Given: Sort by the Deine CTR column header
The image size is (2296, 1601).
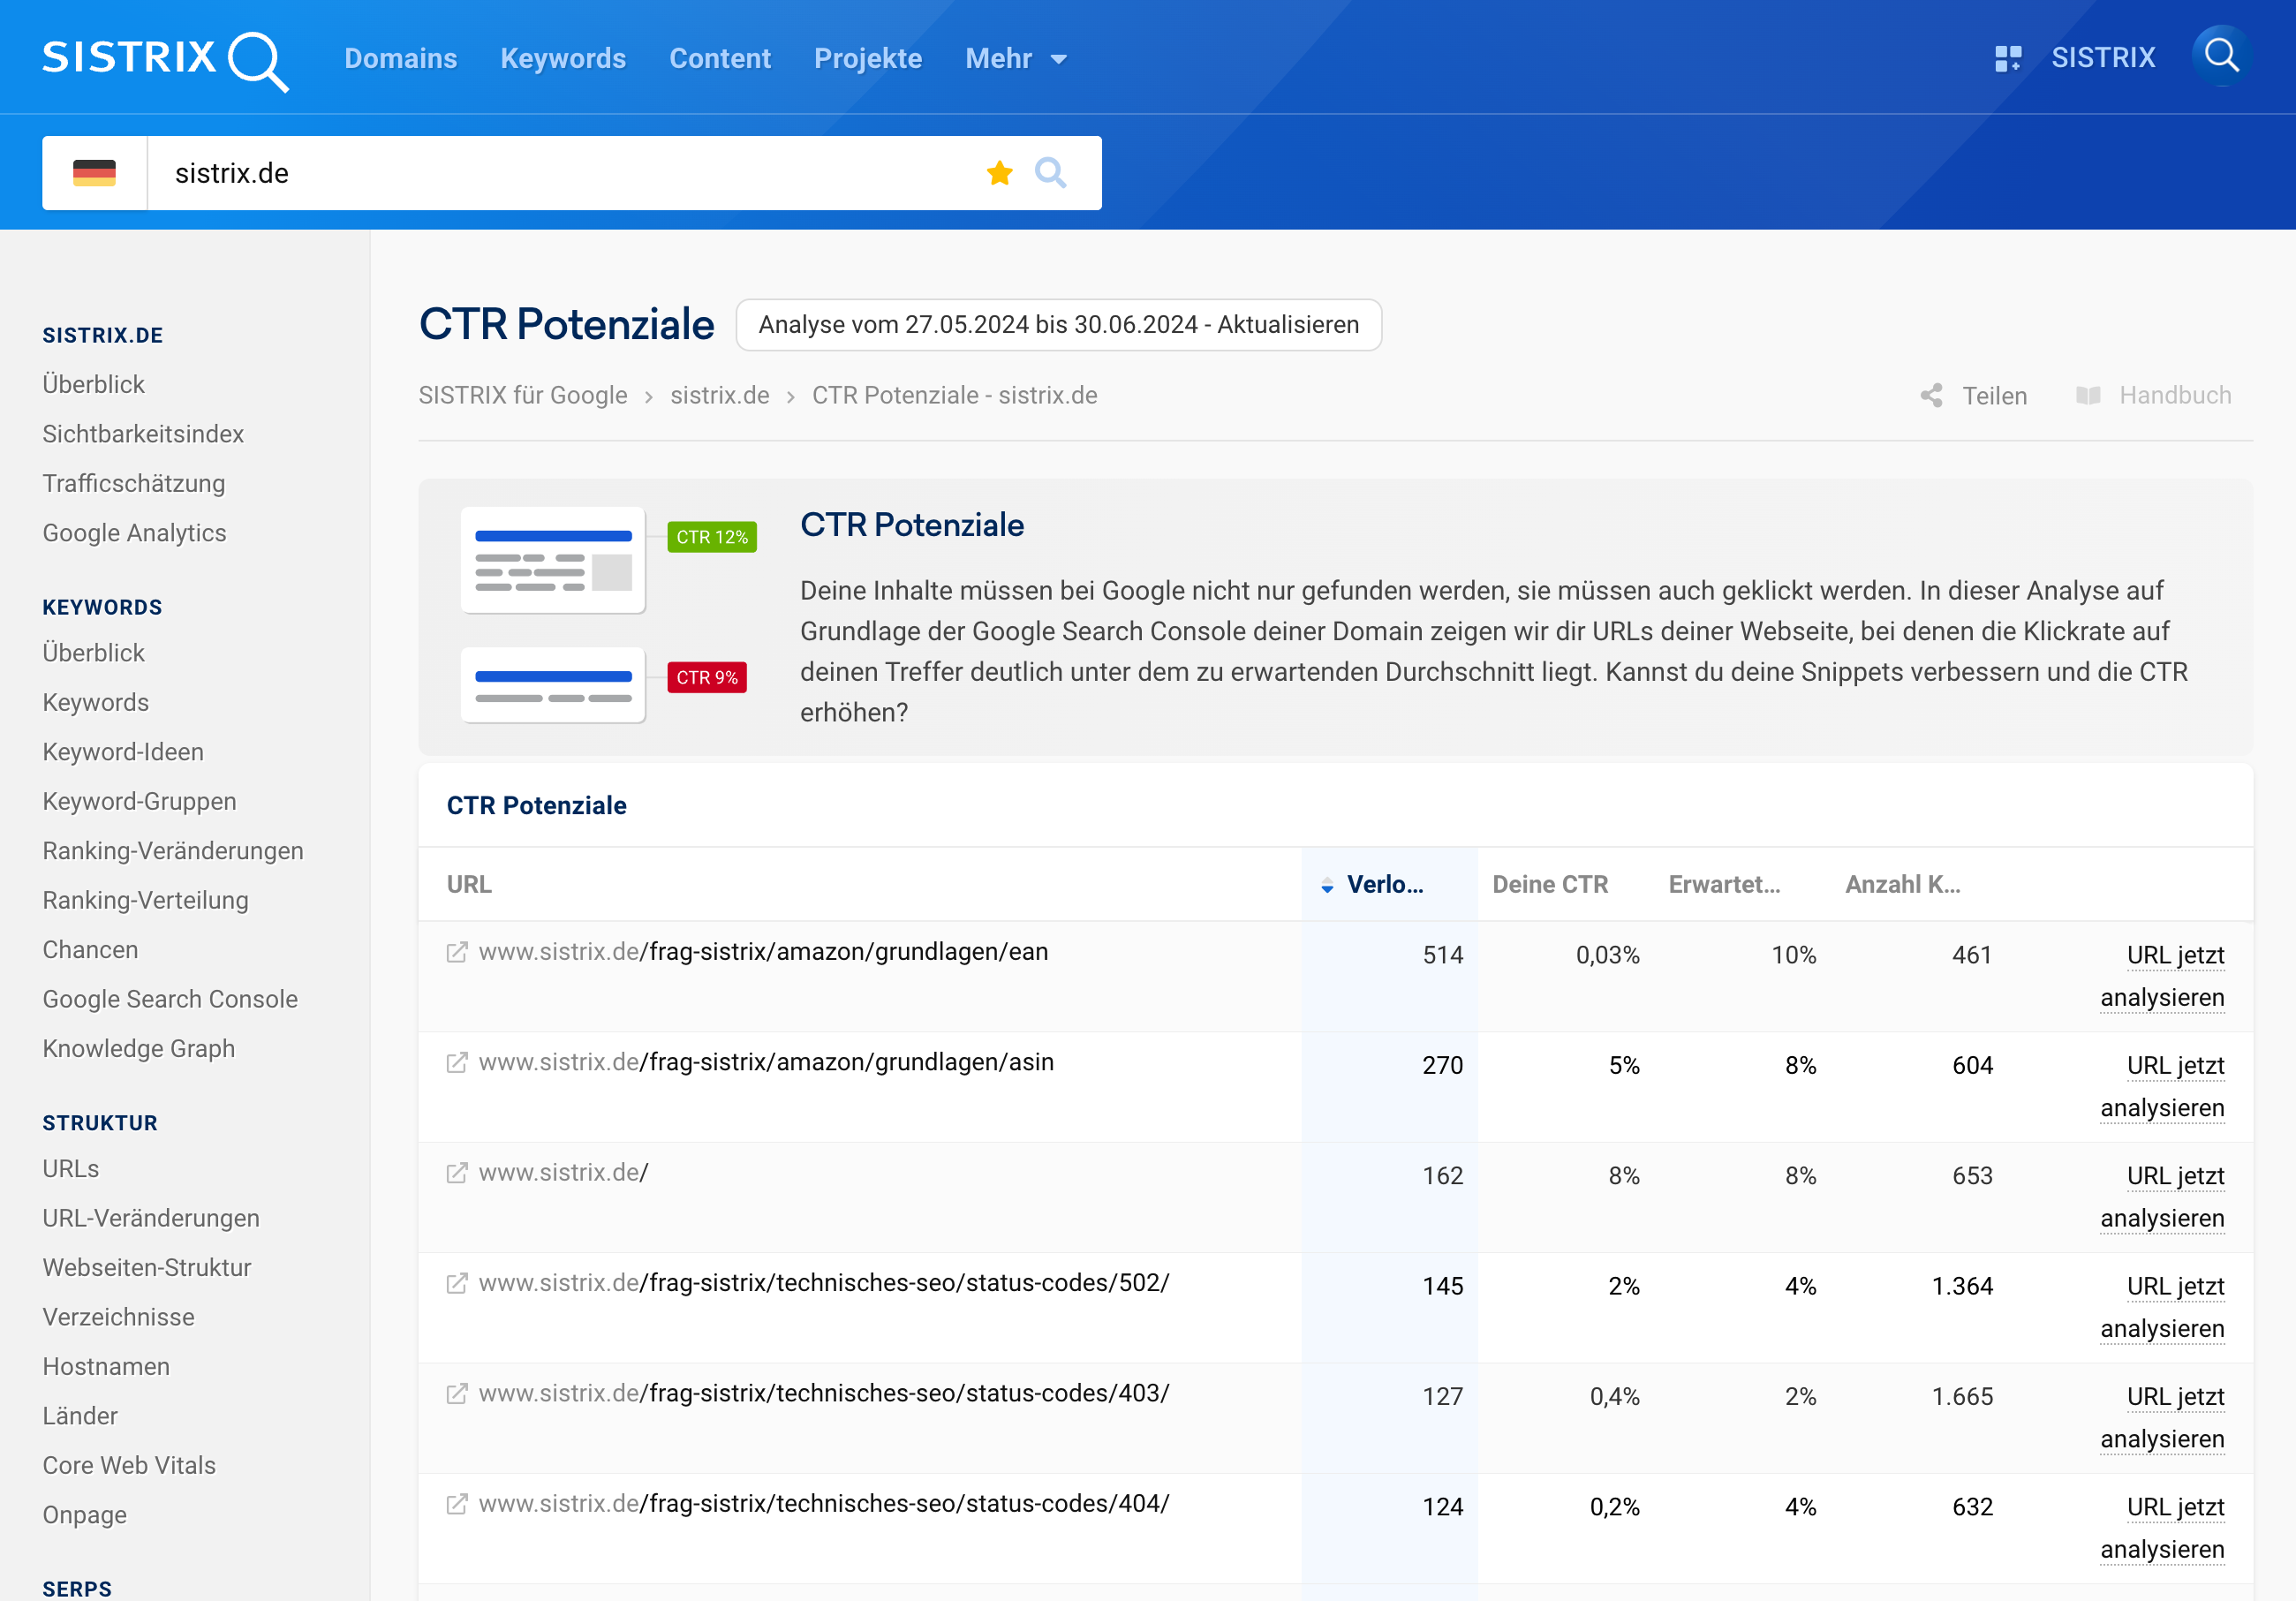Looking at the screenshot, I should [x=1550, y=885].
